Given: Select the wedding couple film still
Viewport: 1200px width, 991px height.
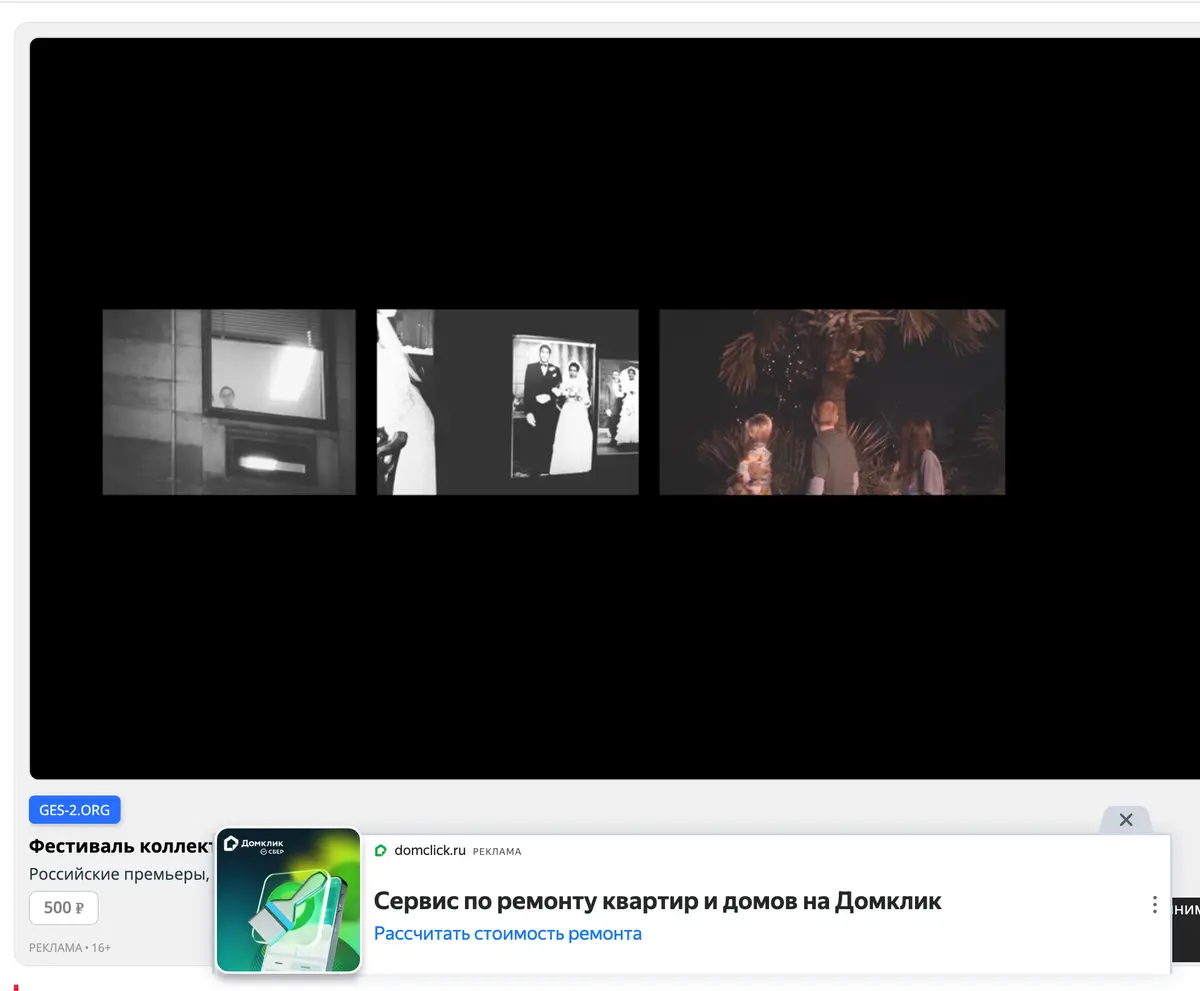Looking at the screenshot, I should tap(508, 402).
